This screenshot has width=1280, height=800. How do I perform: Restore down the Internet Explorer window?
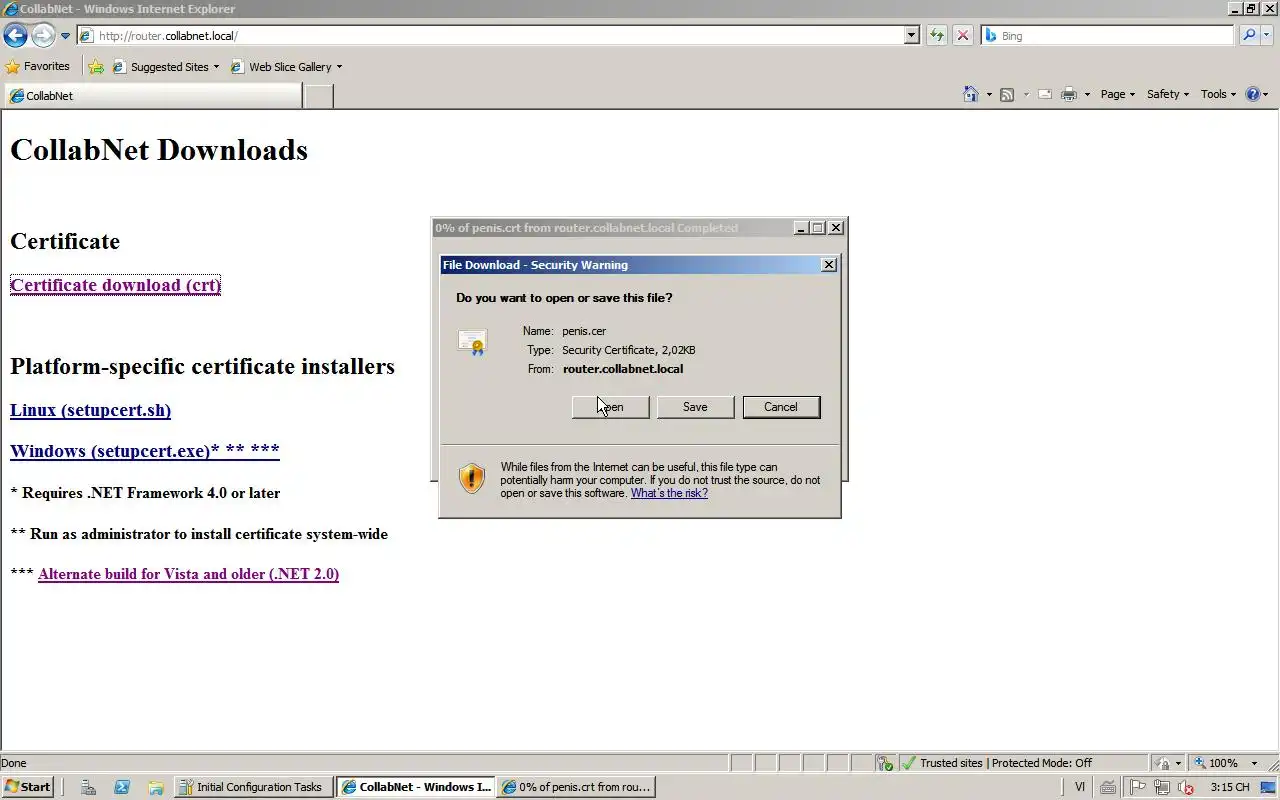(1250, 9)
